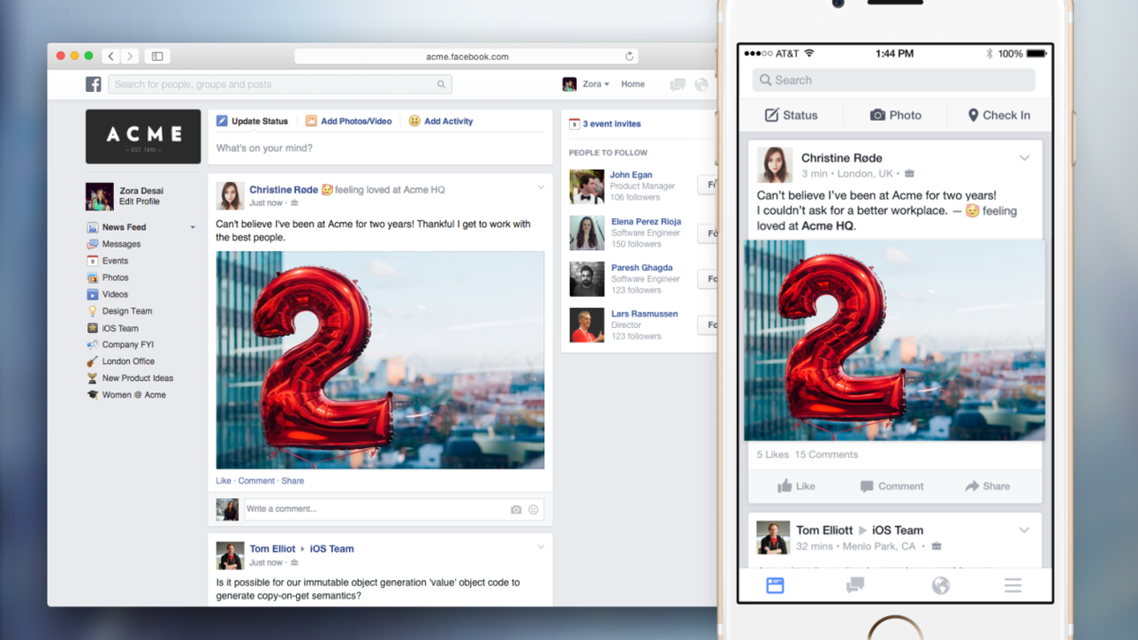The width and height of the screenshot is (1138, 640).
Task: Expand options chevron on Tom Elliot desktop post
Action: pos(541,546)
